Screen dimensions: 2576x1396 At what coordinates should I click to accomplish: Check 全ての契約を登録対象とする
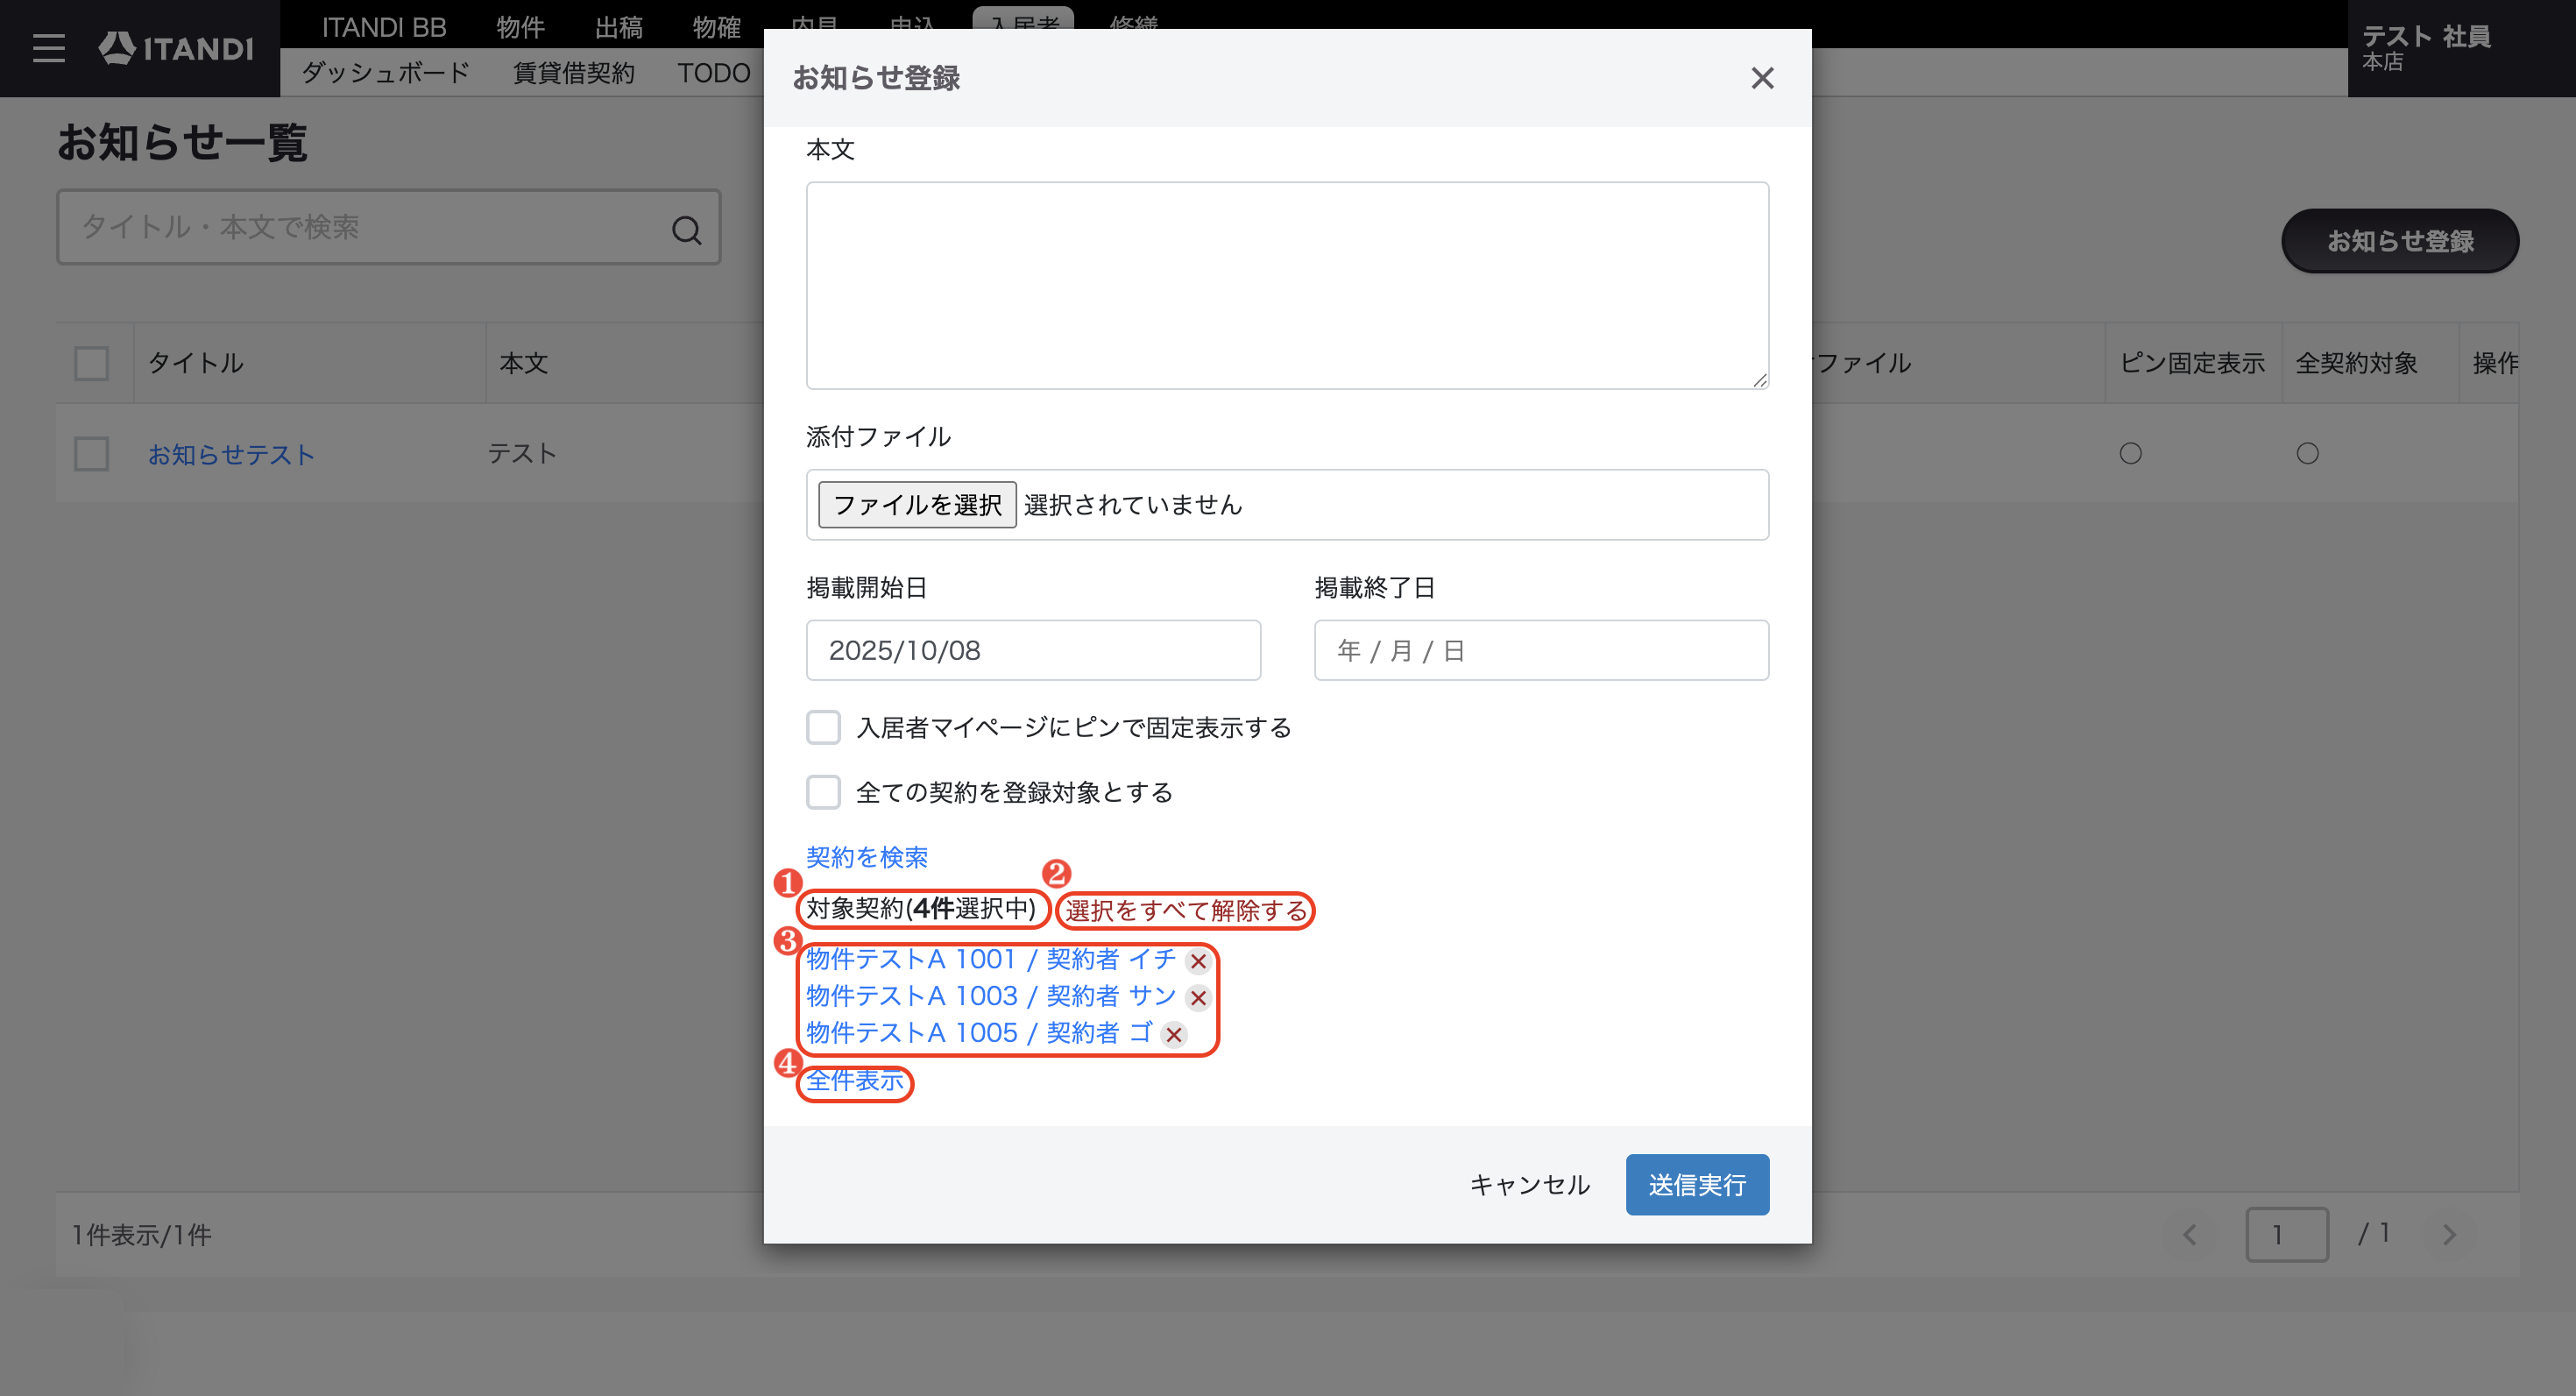click(824, 793)
